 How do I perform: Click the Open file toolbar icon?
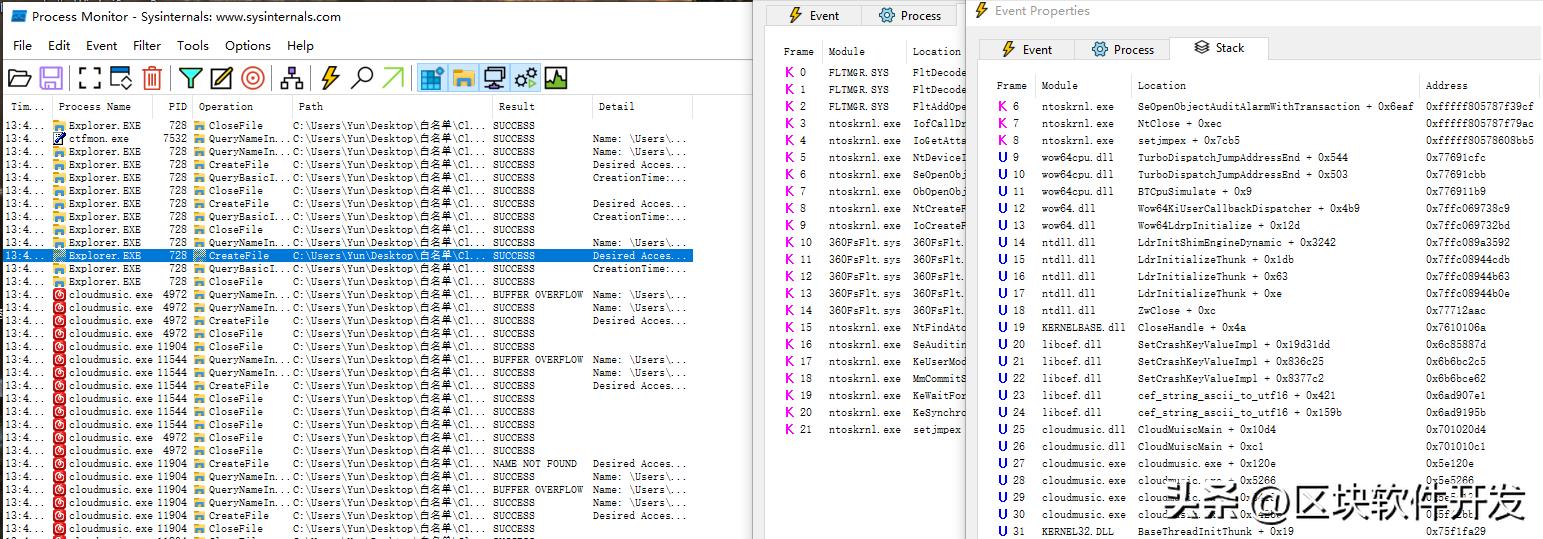pyautogui.click(x=20, y=78)
